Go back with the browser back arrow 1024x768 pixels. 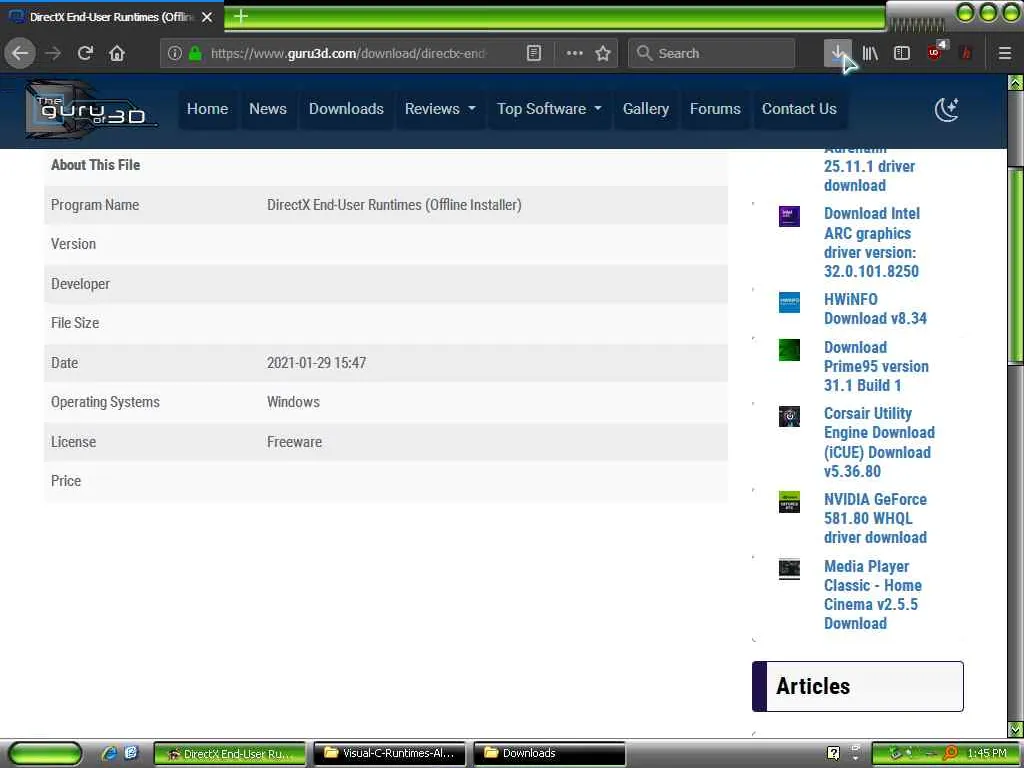tap(20, 53)
